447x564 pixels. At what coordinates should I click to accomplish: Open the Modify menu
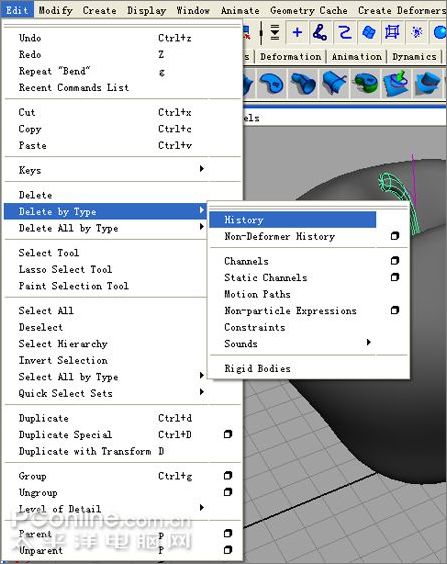[x=55, y=10]
